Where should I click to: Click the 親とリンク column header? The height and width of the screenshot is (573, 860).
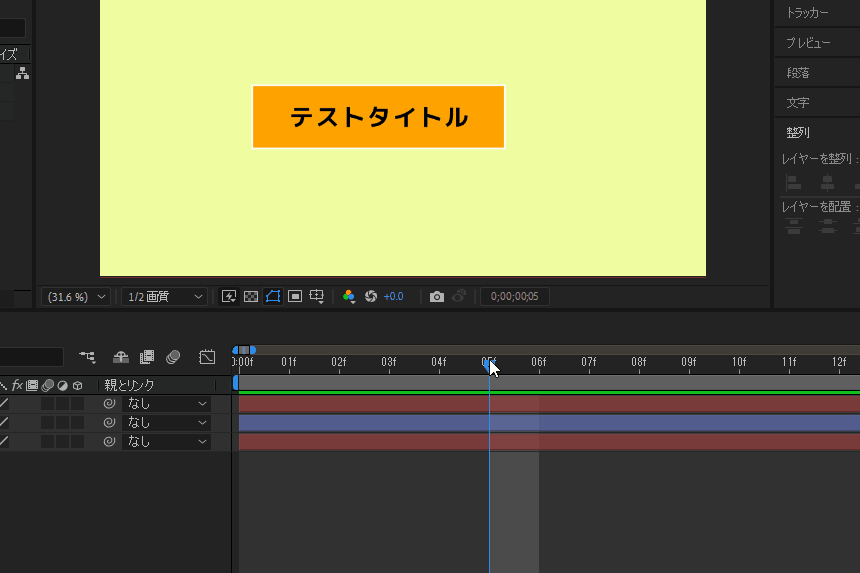click(129, 385)
